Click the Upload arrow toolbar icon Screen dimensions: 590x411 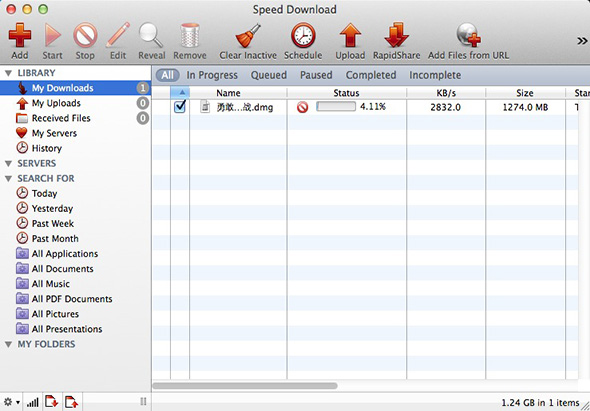click(x=350, y=35)
